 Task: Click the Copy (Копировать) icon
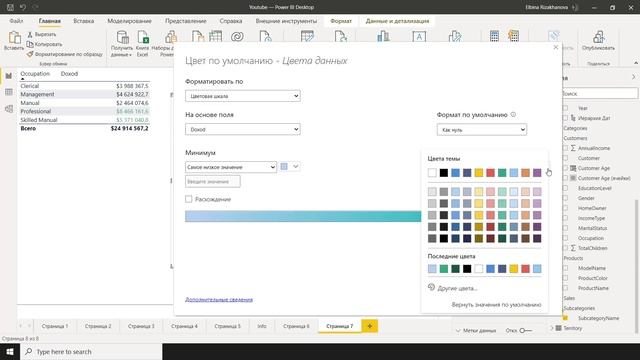30,44
